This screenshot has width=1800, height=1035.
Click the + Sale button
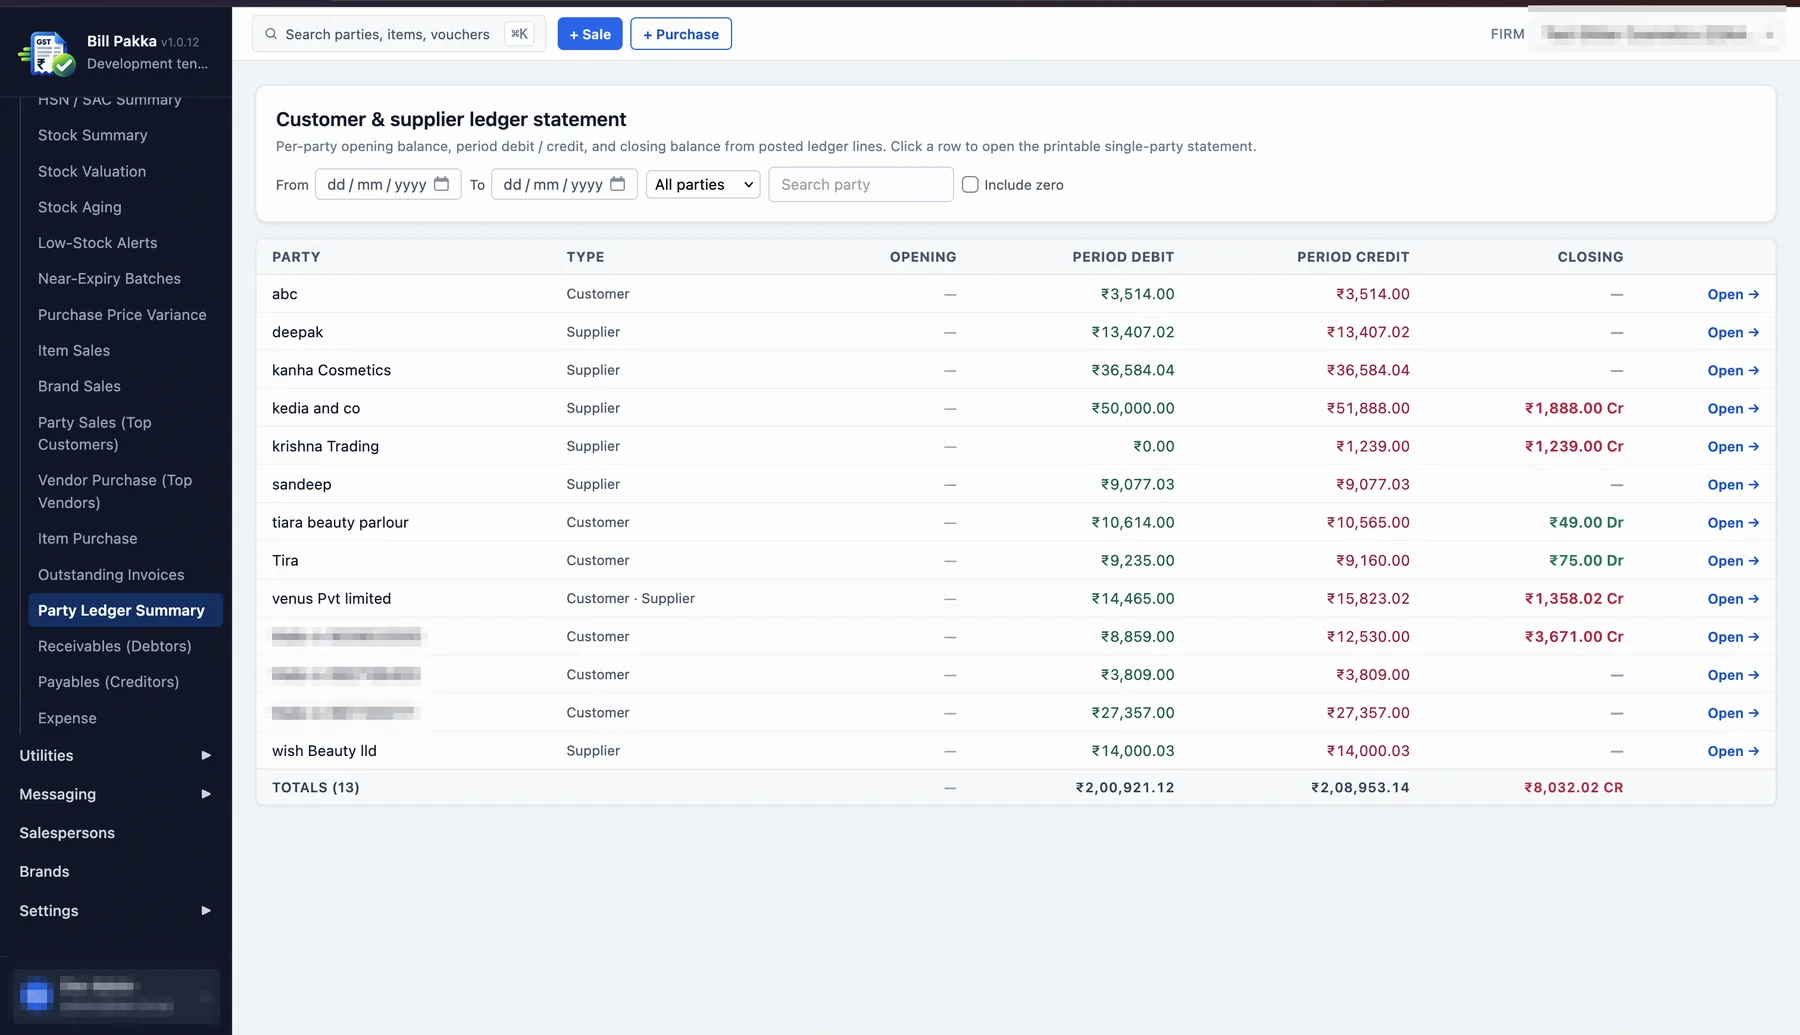pyautogui.click(x=590, y=34)
